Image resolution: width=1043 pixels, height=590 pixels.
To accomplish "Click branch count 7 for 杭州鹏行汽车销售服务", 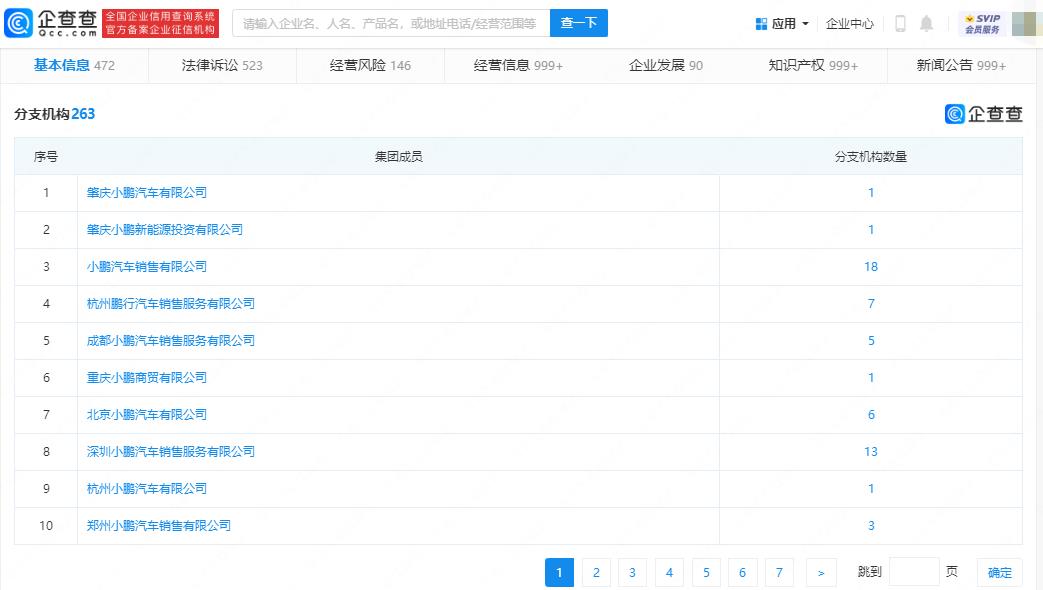I will point(871,304).
